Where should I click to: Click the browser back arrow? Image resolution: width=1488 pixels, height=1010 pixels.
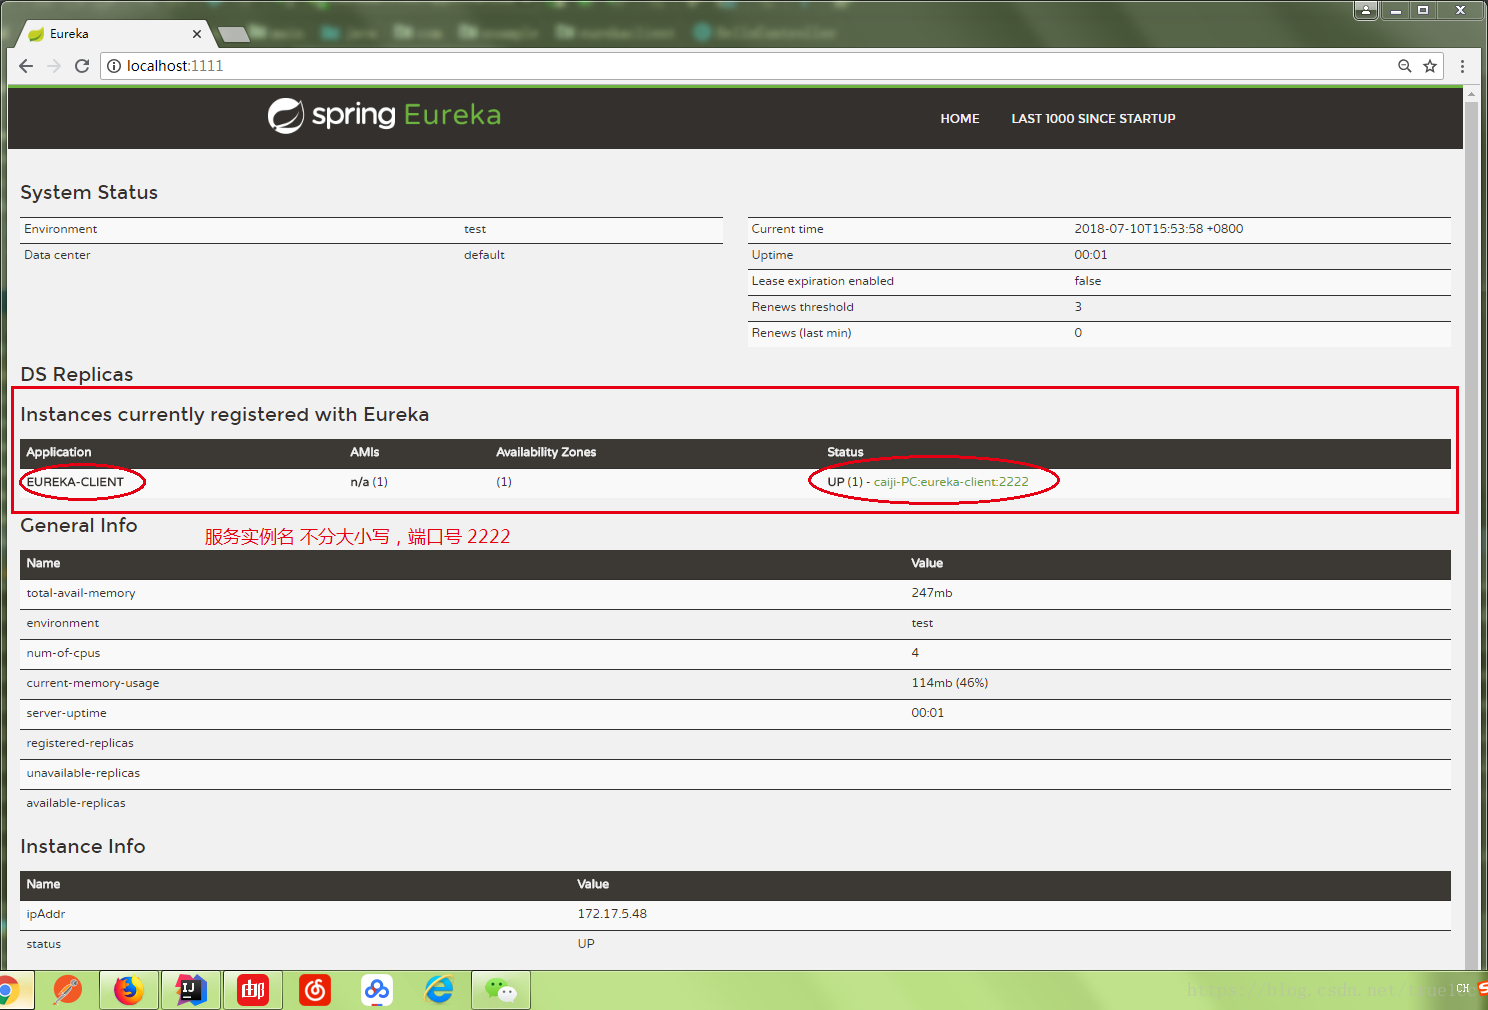pos(26,66)
